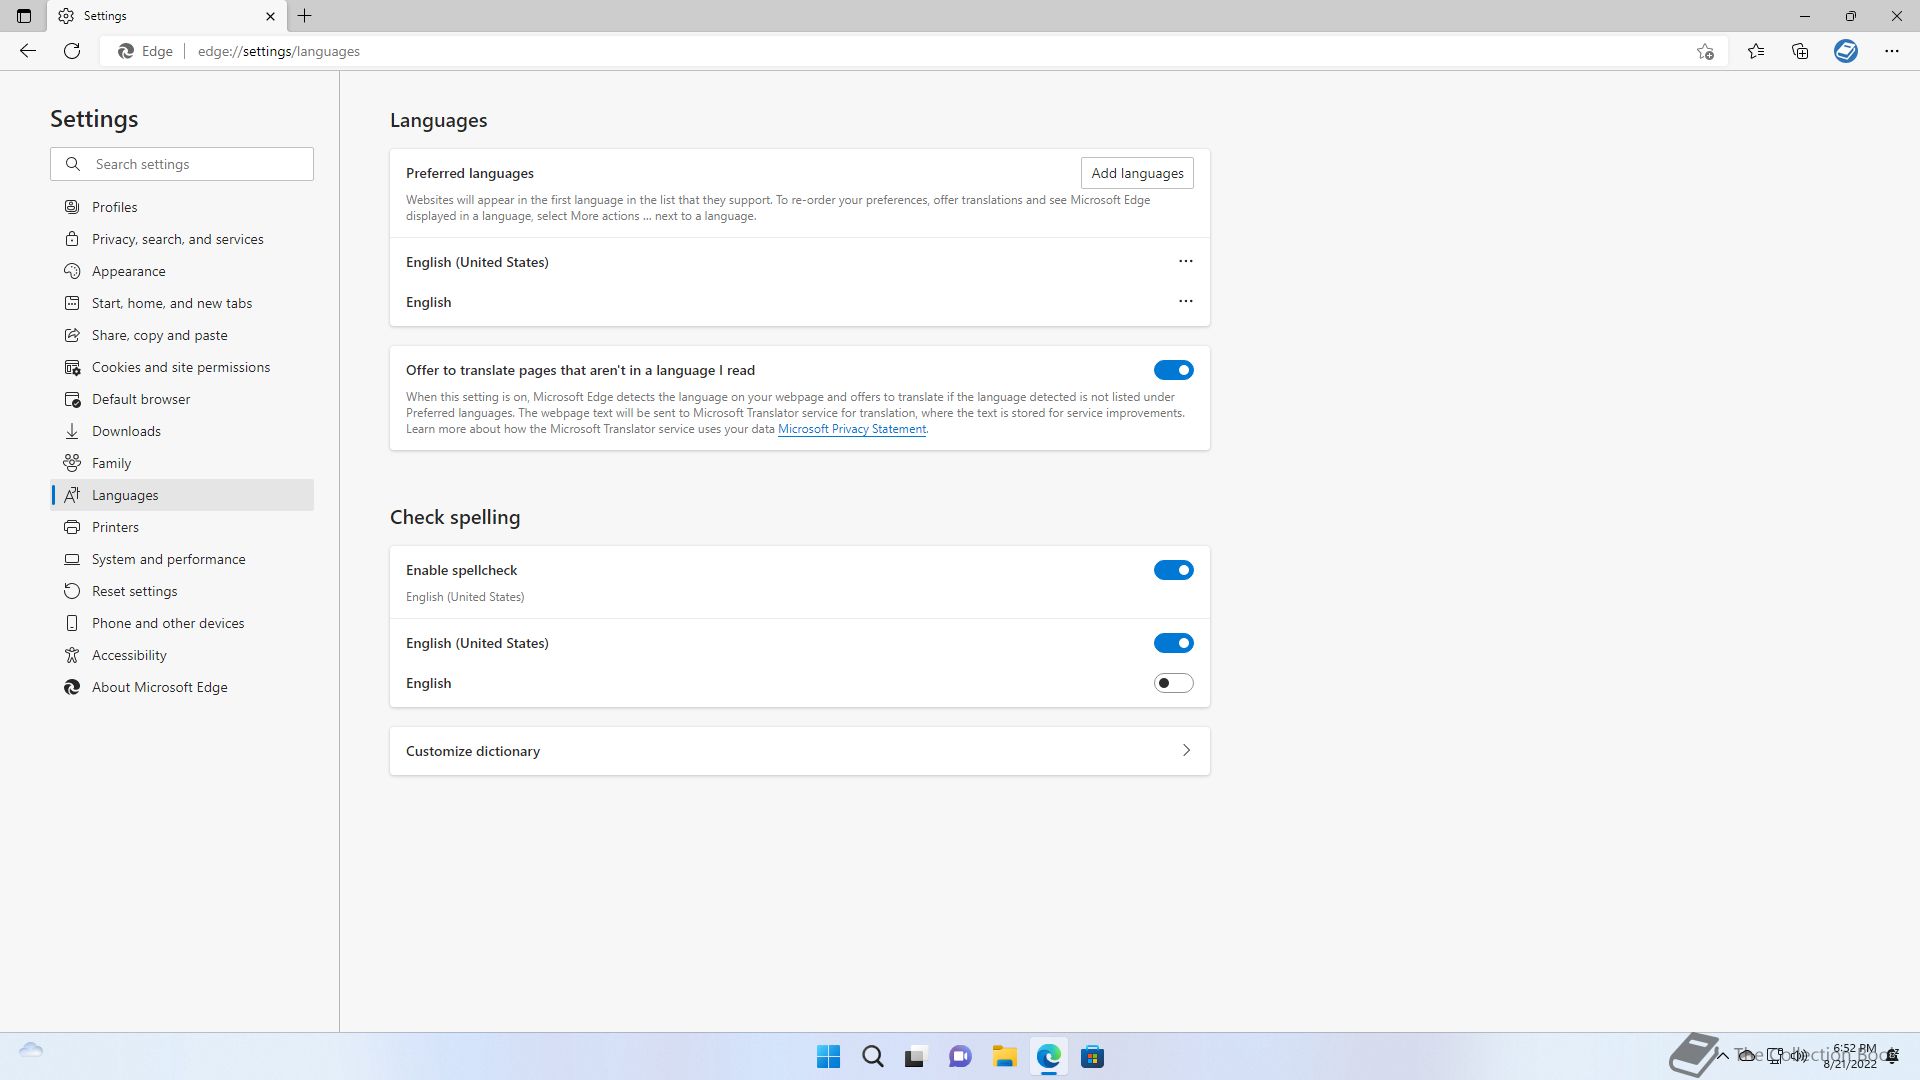Open Edge Settings and more menu
This screenshot has height=1080, width=1920.
(1891, 51)
